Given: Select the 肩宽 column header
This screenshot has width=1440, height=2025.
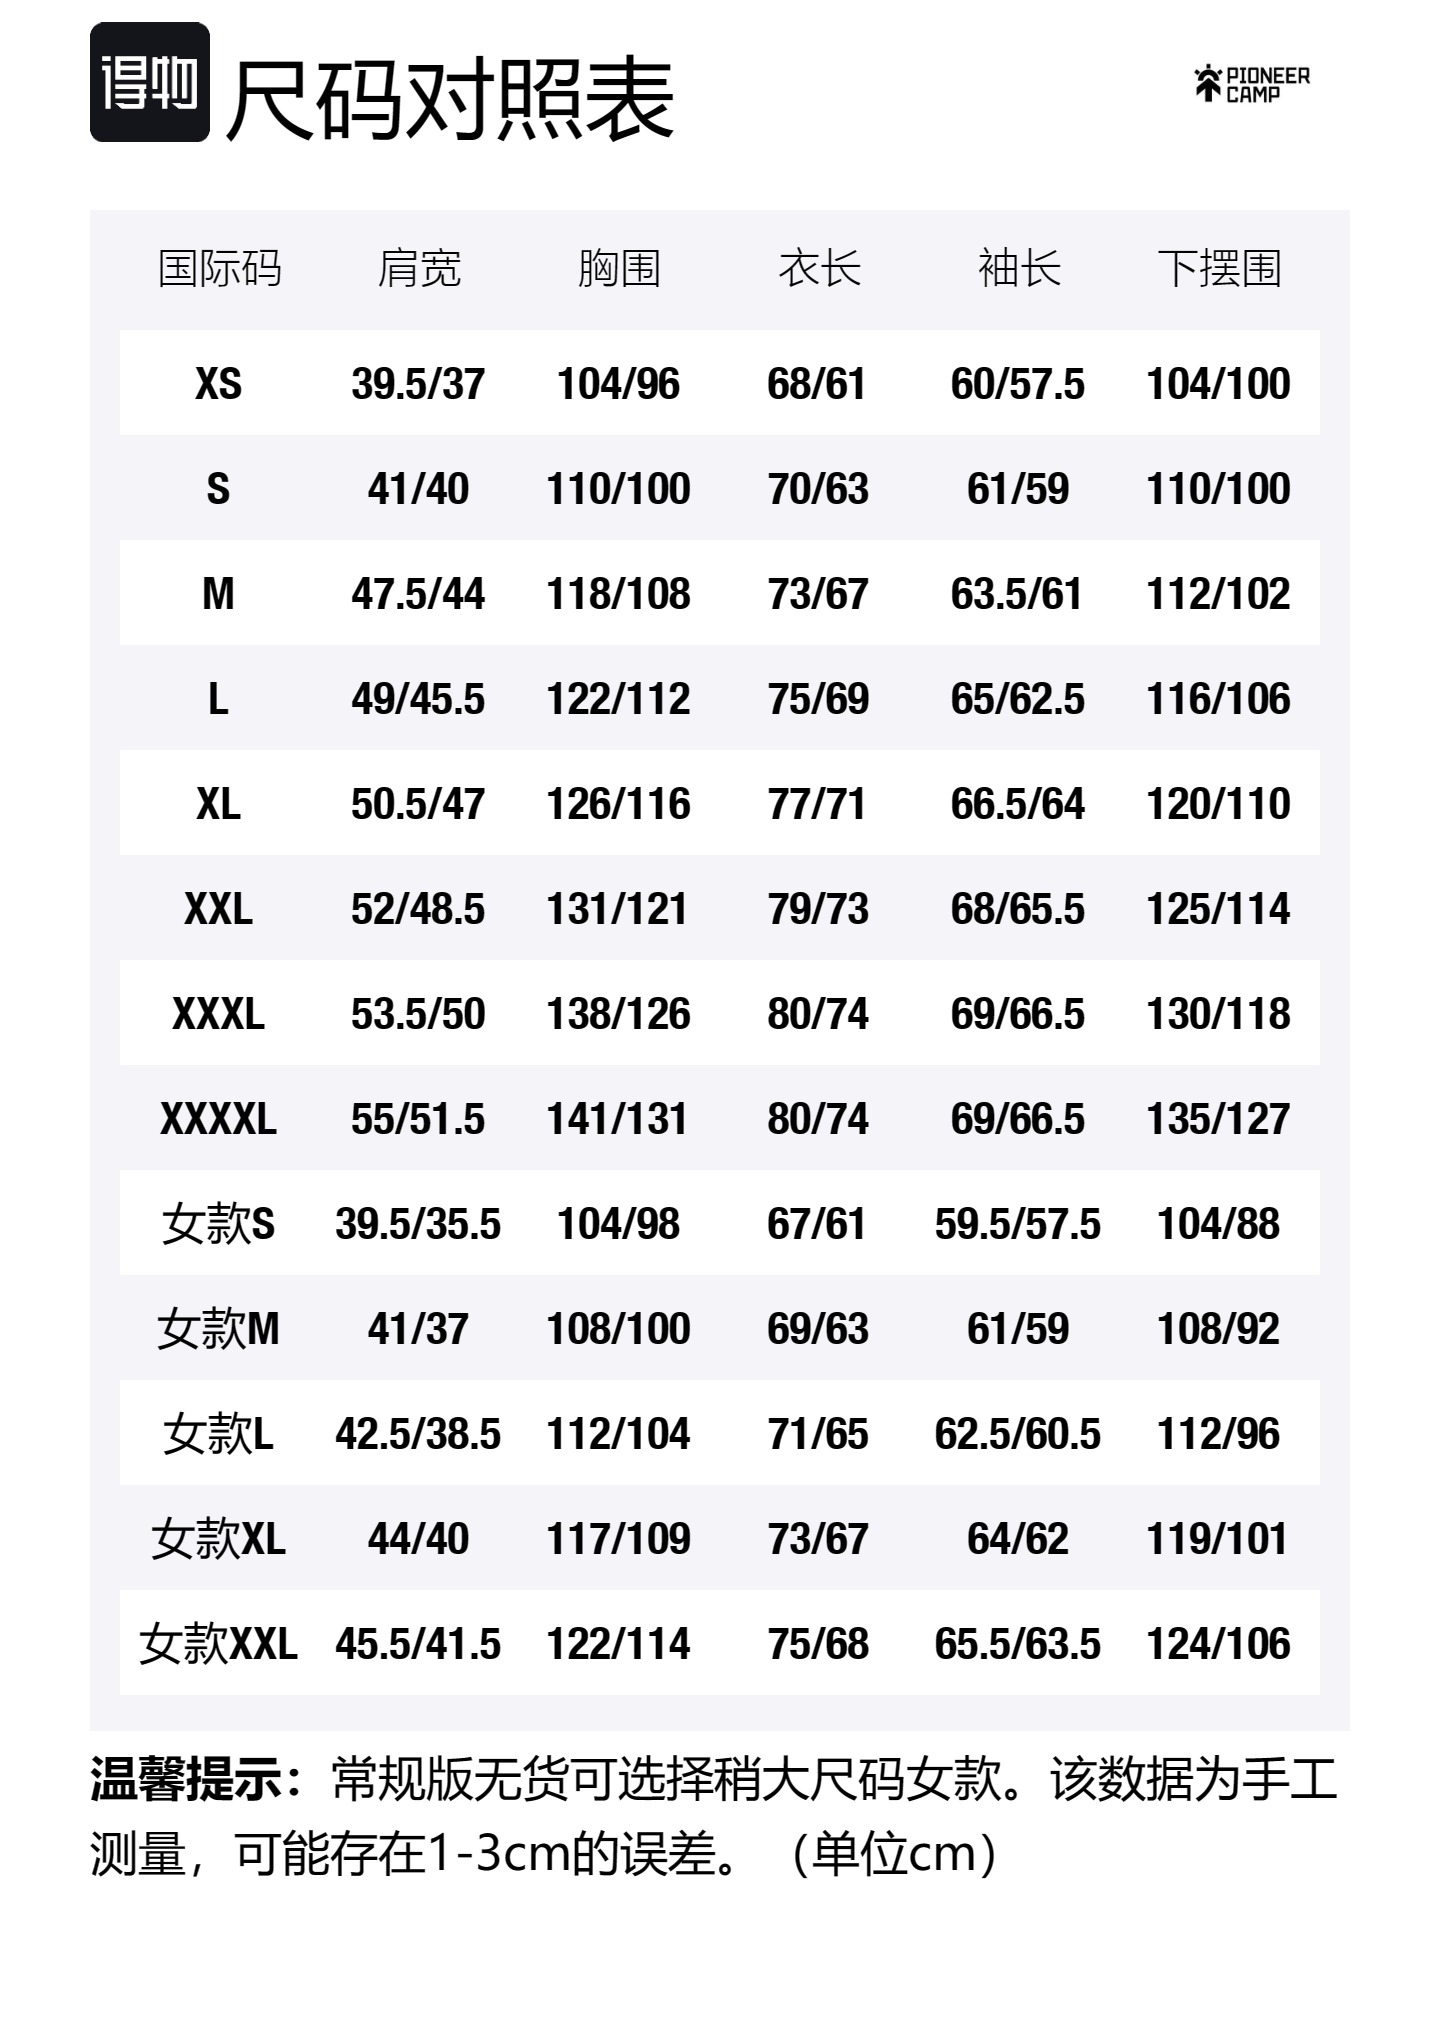Looking at the screenshot, I should 418,269.
